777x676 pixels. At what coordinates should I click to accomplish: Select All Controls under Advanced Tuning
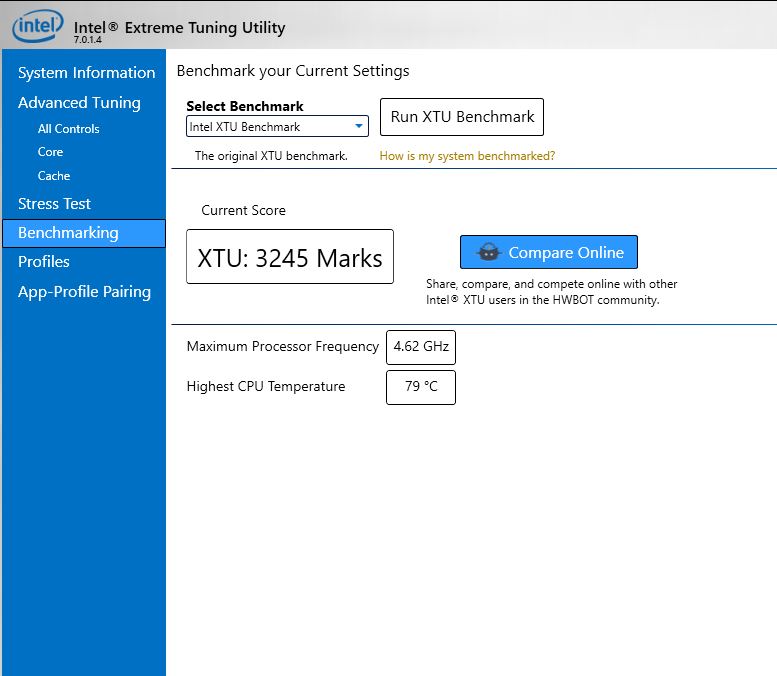pyautogui.click(x=68, y=129)
